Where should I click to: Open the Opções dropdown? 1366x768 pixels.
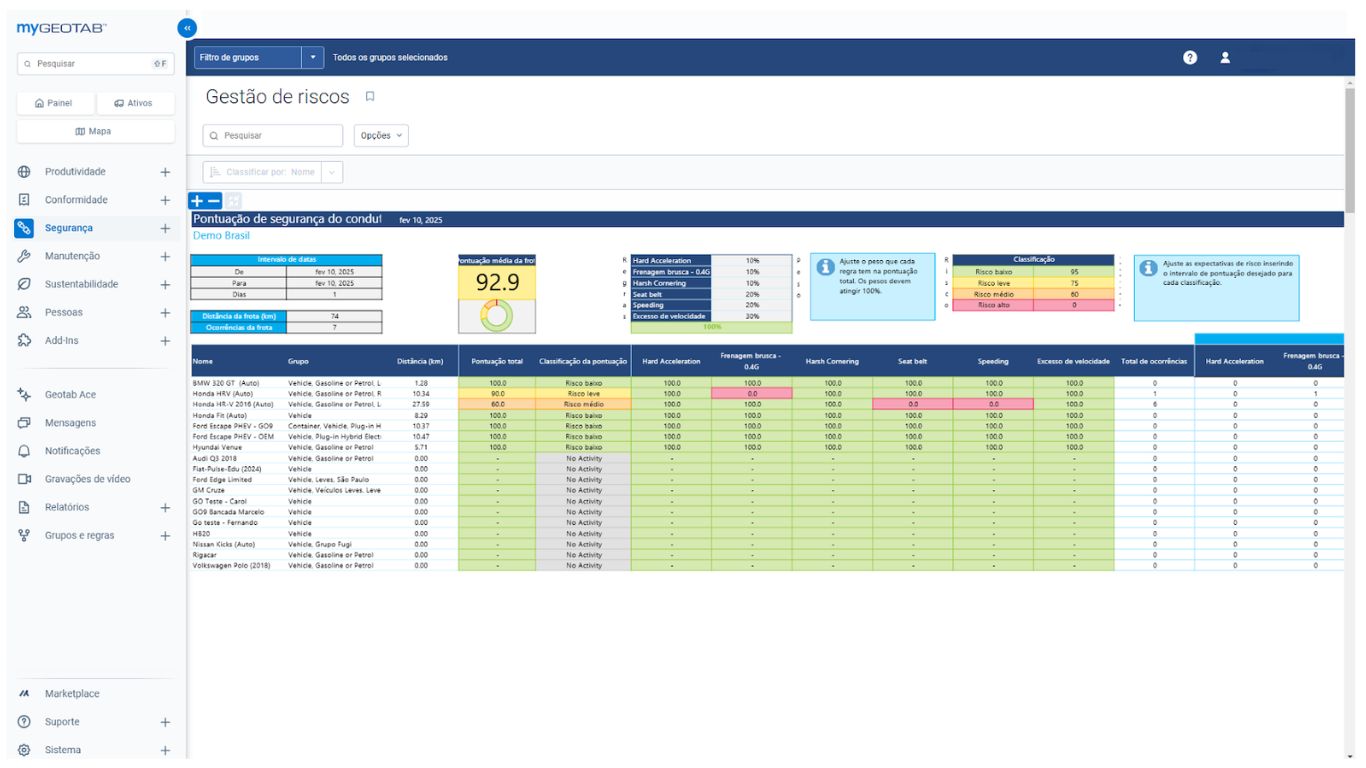[381, 135]
